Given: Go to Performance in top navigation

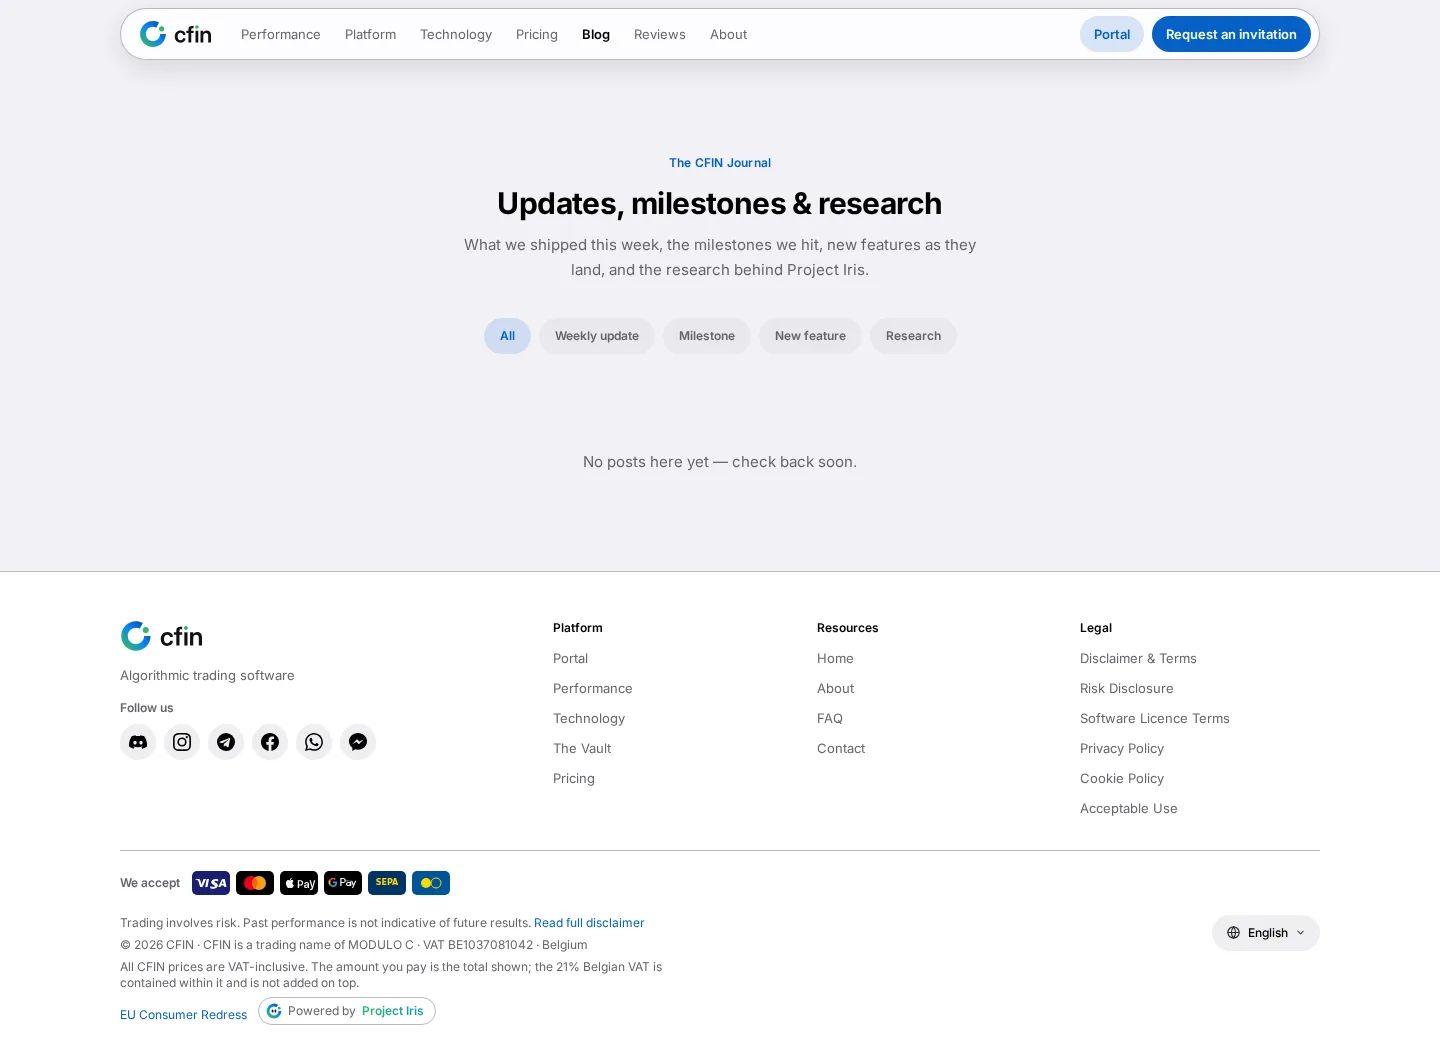Looking at the screenshot, I should click(281, 34).
